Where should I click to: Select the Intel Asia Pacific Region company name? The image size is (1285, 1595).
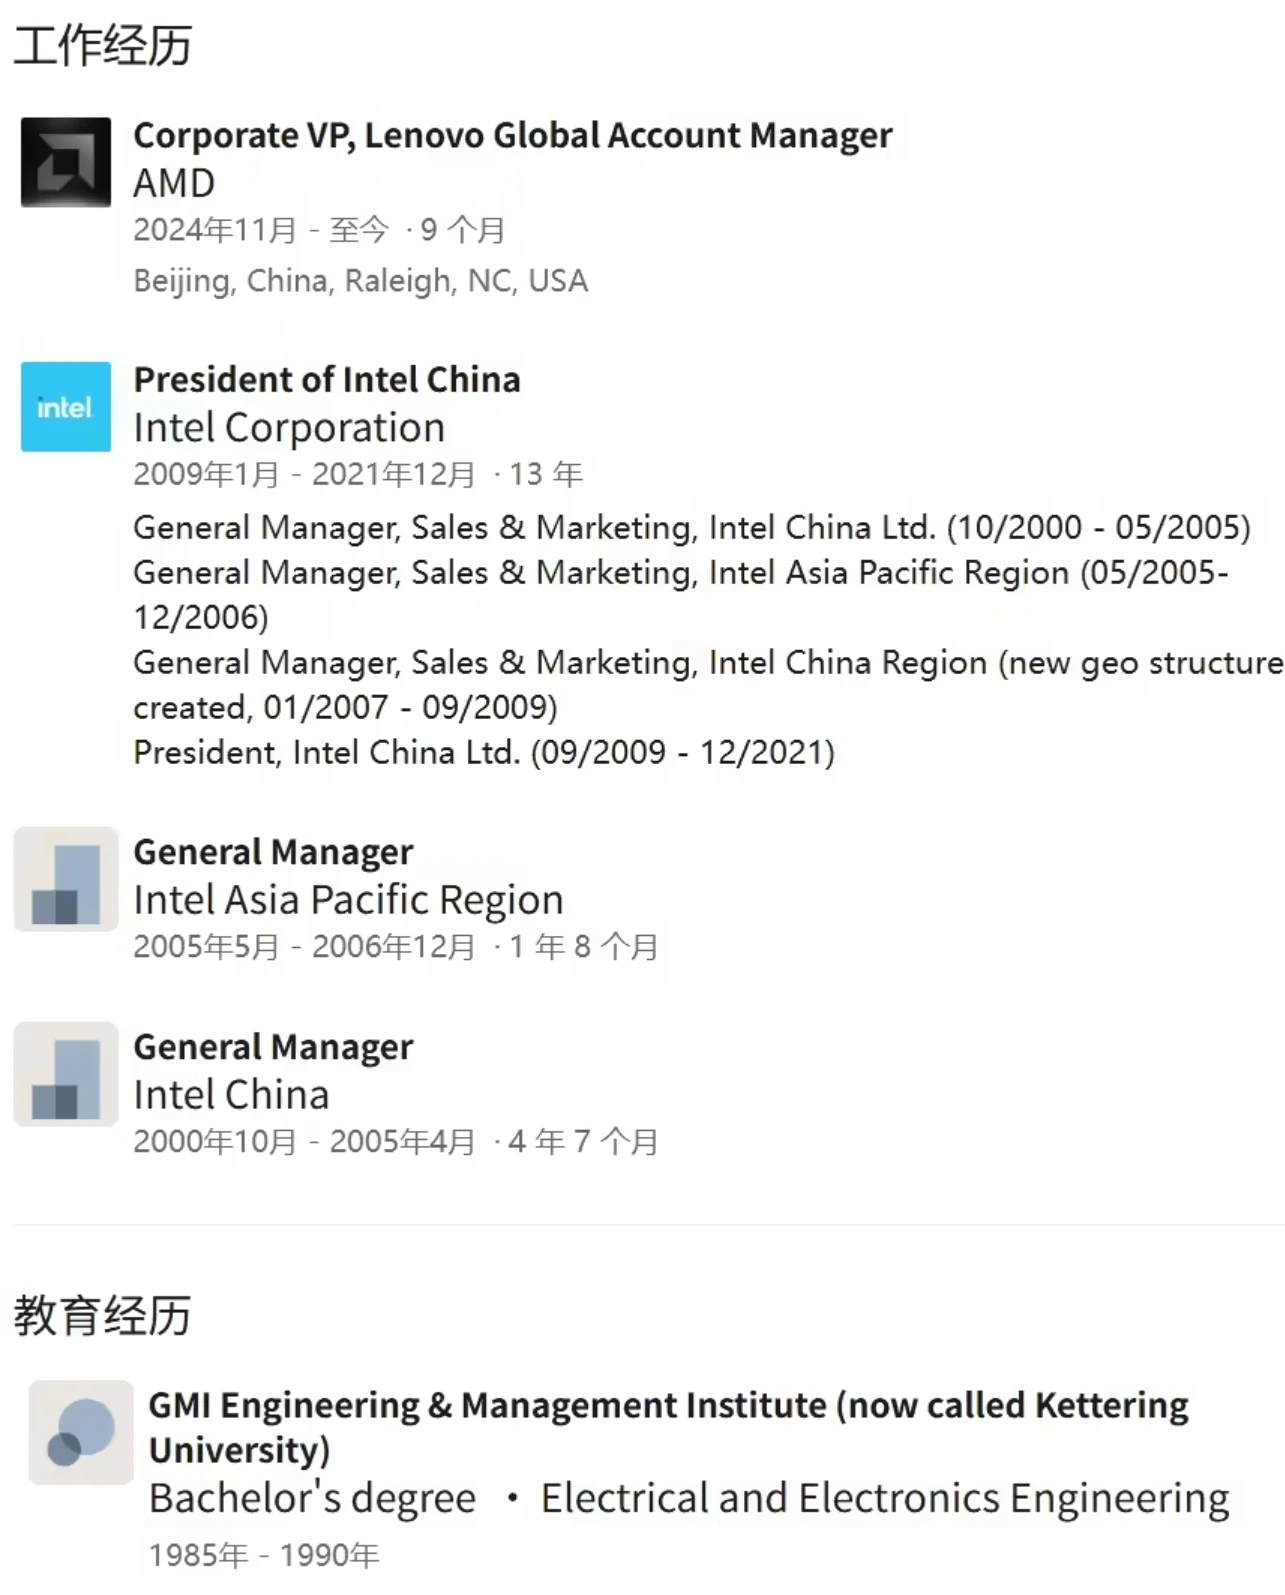(x=348, y=900)
